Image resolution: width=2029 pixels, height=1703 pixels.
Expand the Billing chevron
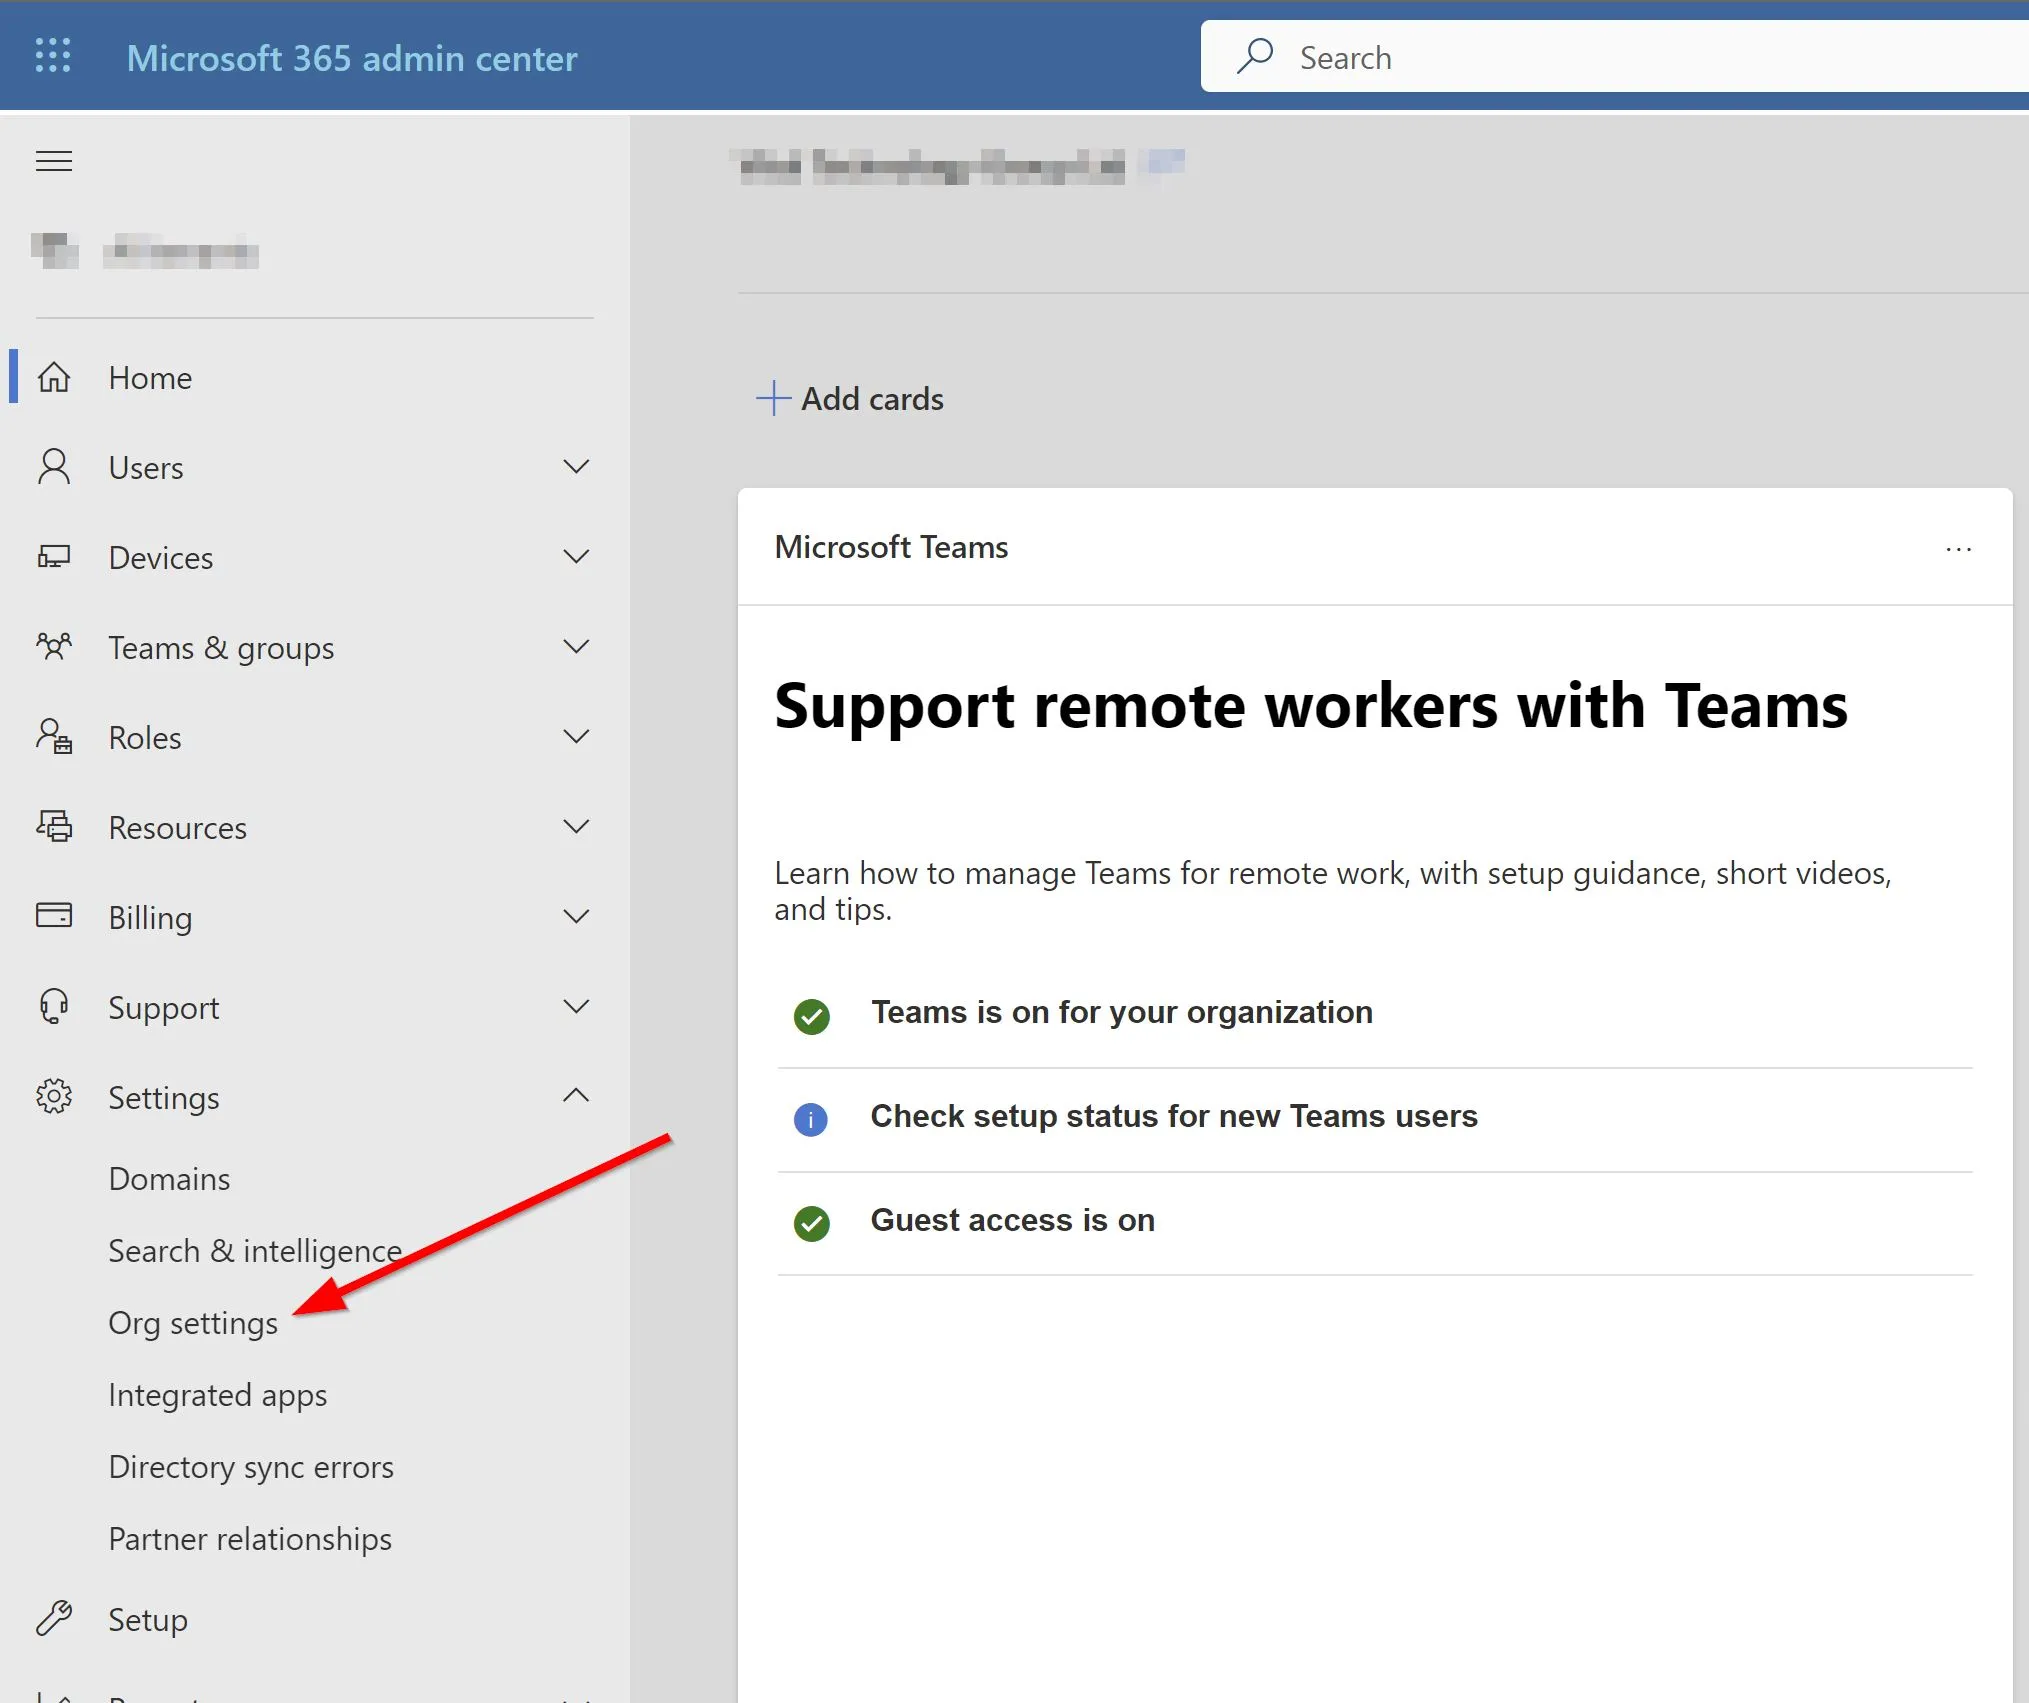tap(576, 917)
